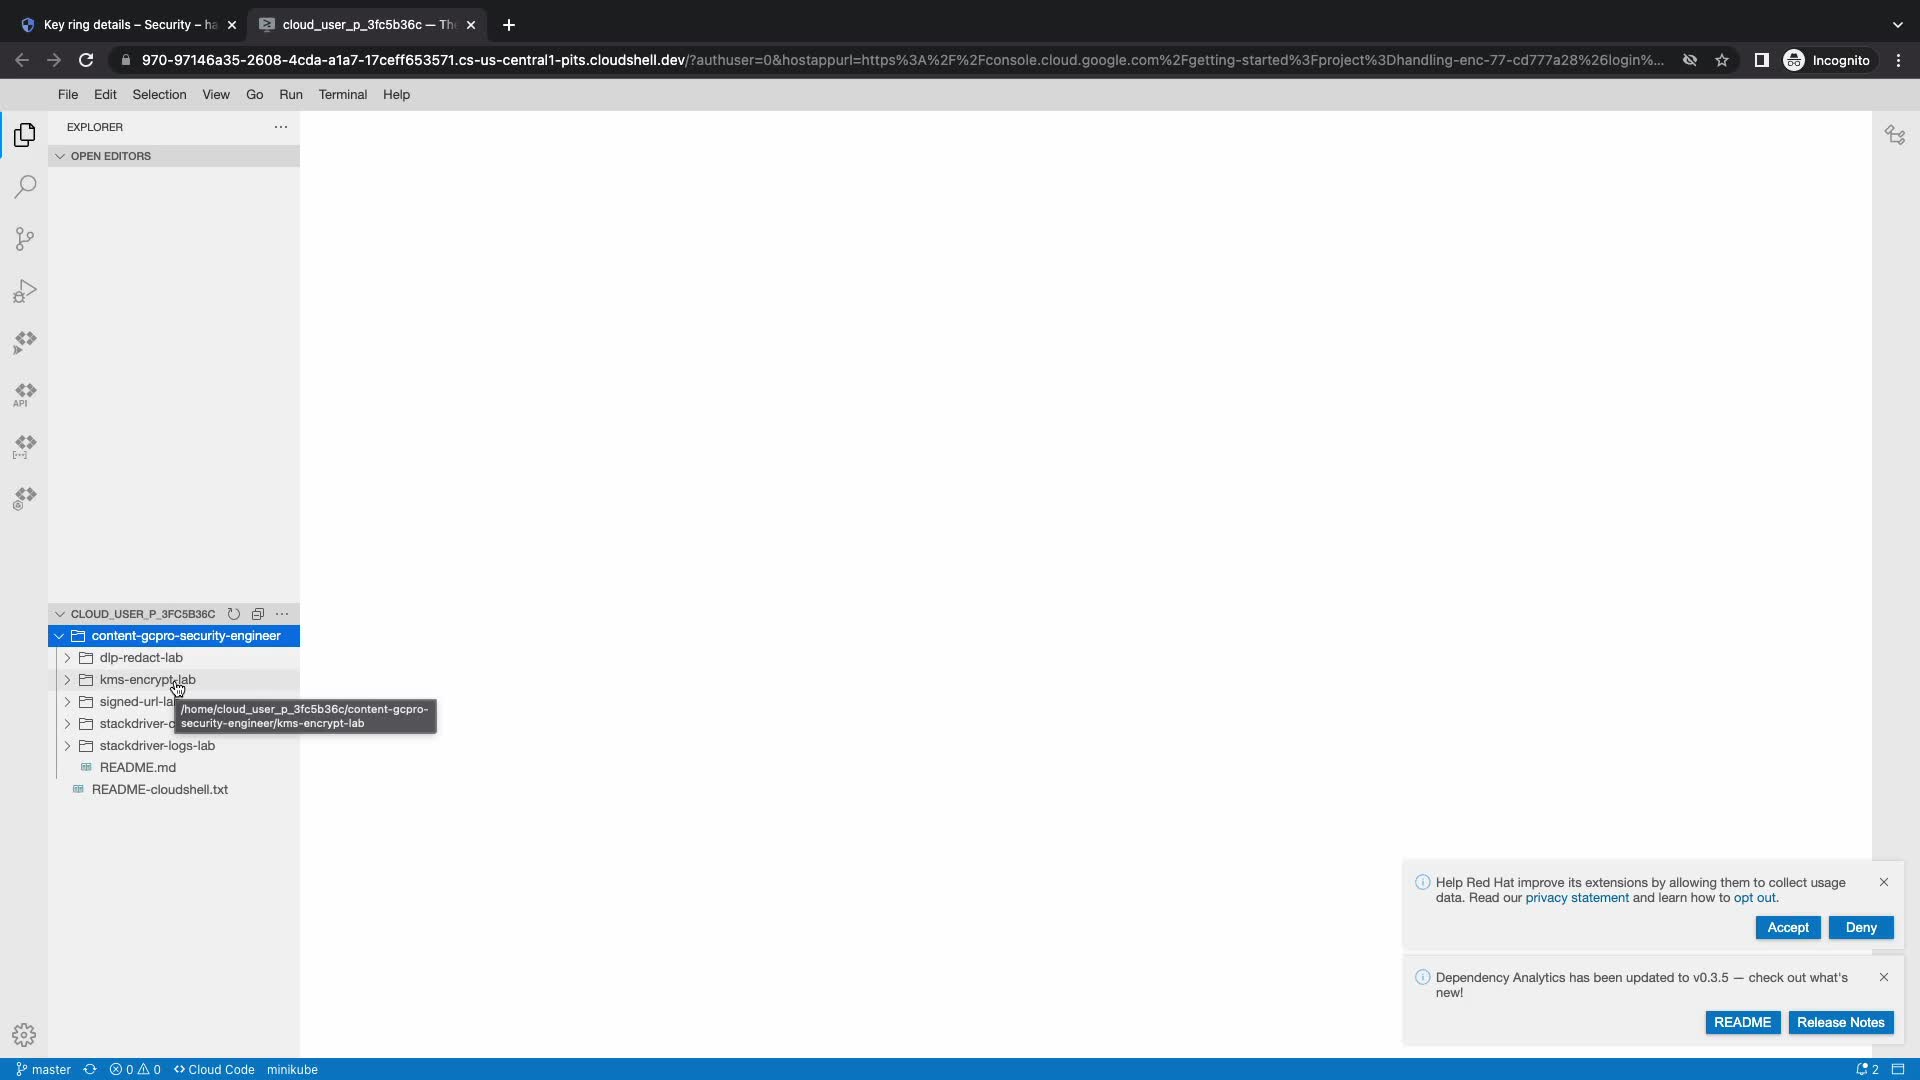Open the Run and Debug view
The width and height of the screenshot is (1920, 1080).
click(x=25, y=291)
